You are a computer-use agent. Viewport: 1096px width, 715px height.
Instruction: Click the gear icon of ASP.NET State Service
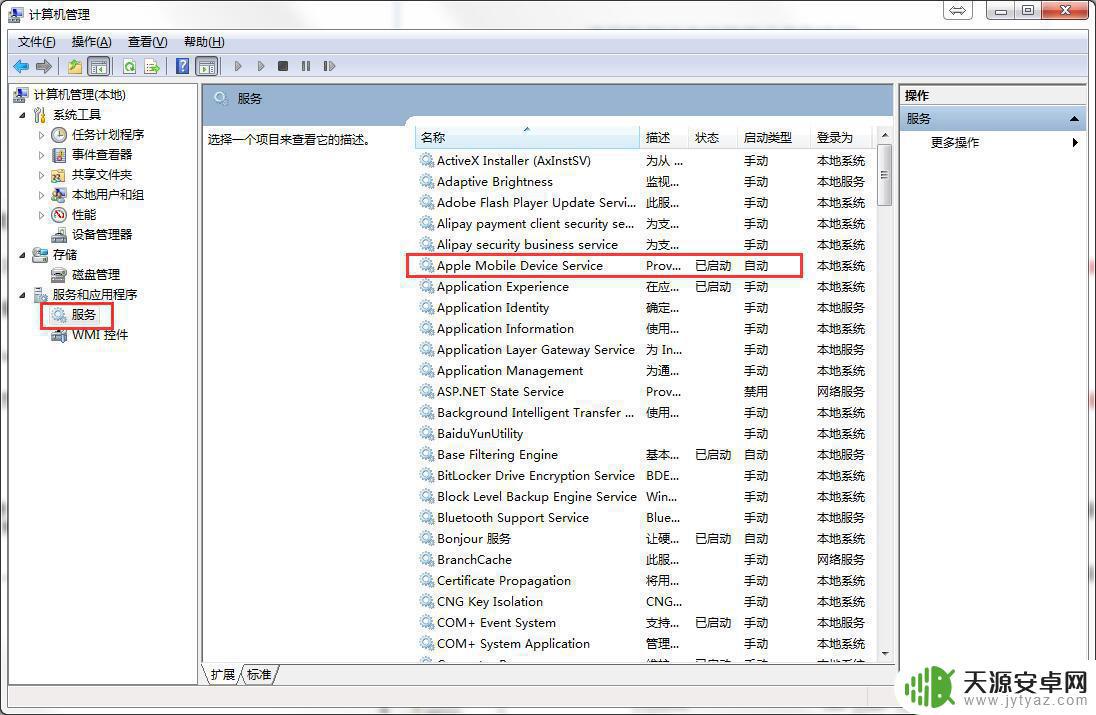coord(426,391)
